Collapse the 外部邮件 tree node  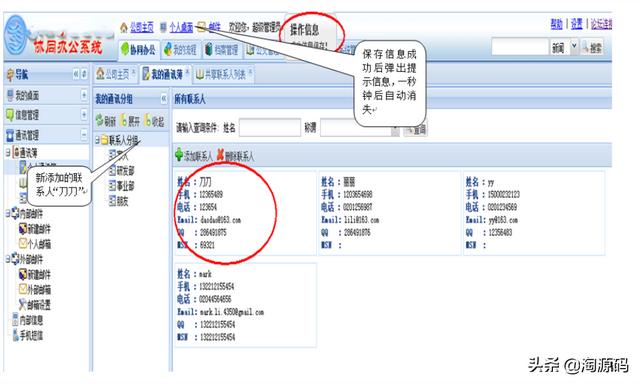[8, 259]
